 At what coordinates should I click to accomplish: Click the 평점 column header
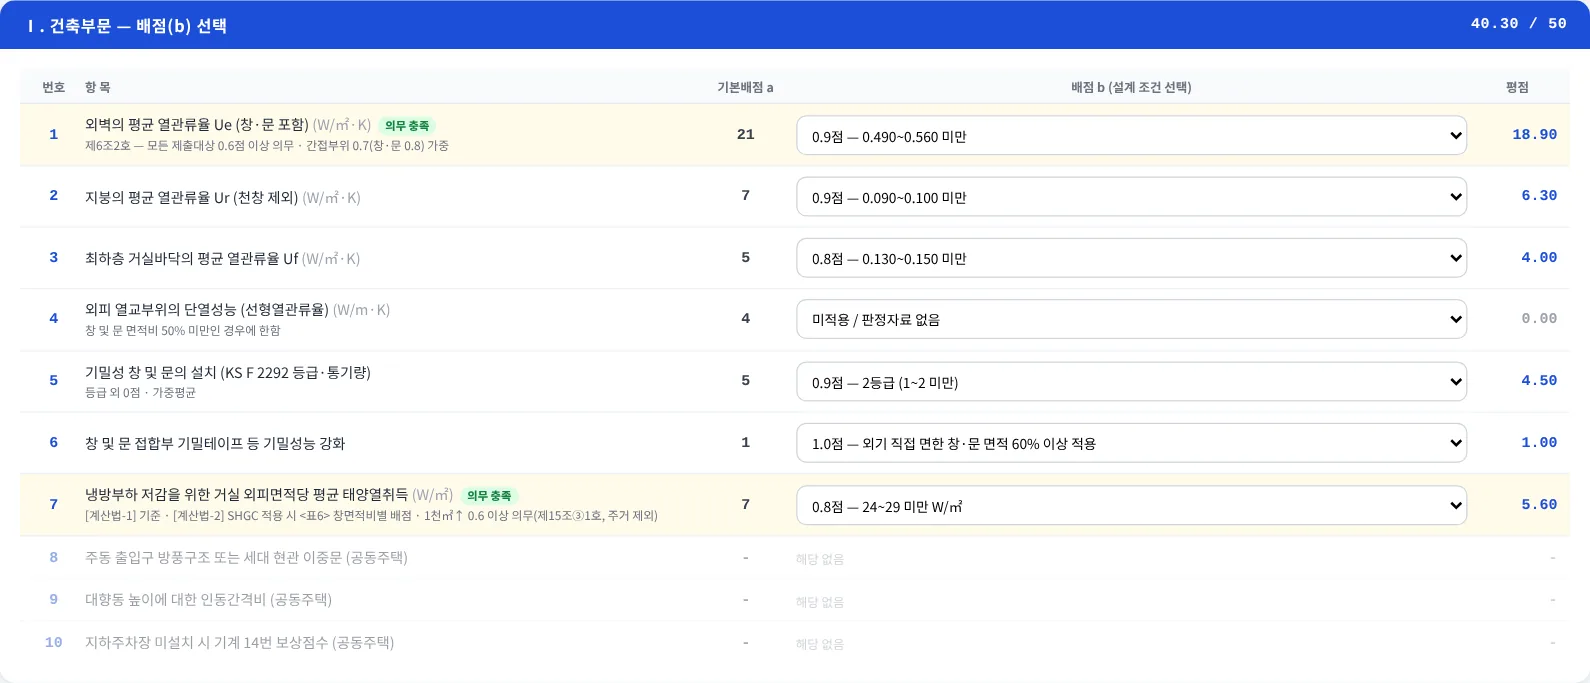point(1517,87)
